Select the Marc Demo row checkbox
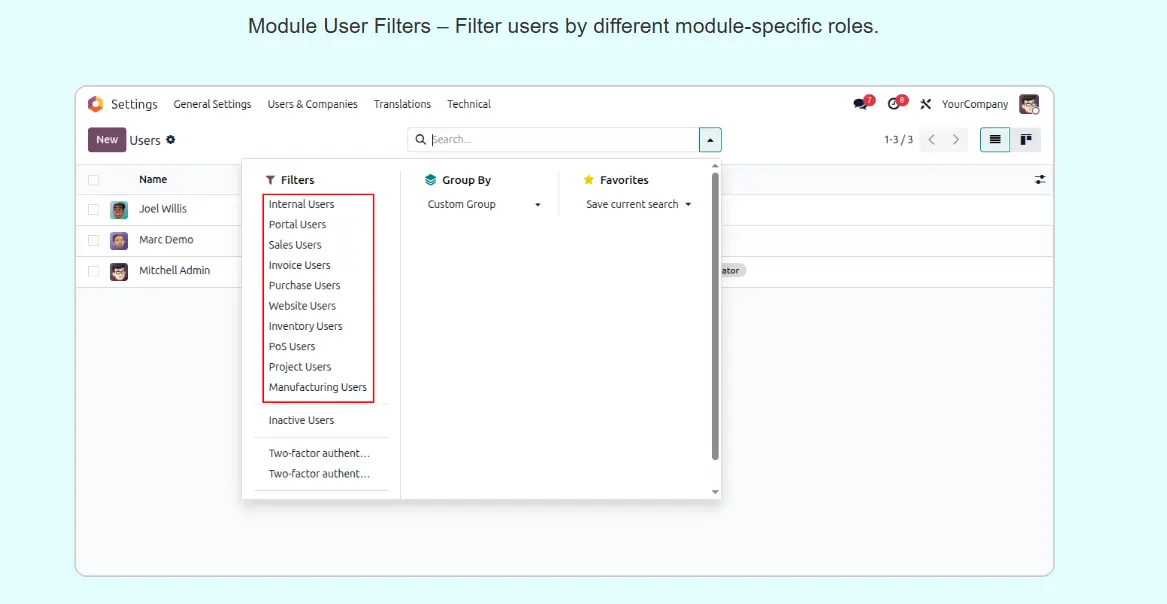1167x604 pixels. click(x=93, y=241)
